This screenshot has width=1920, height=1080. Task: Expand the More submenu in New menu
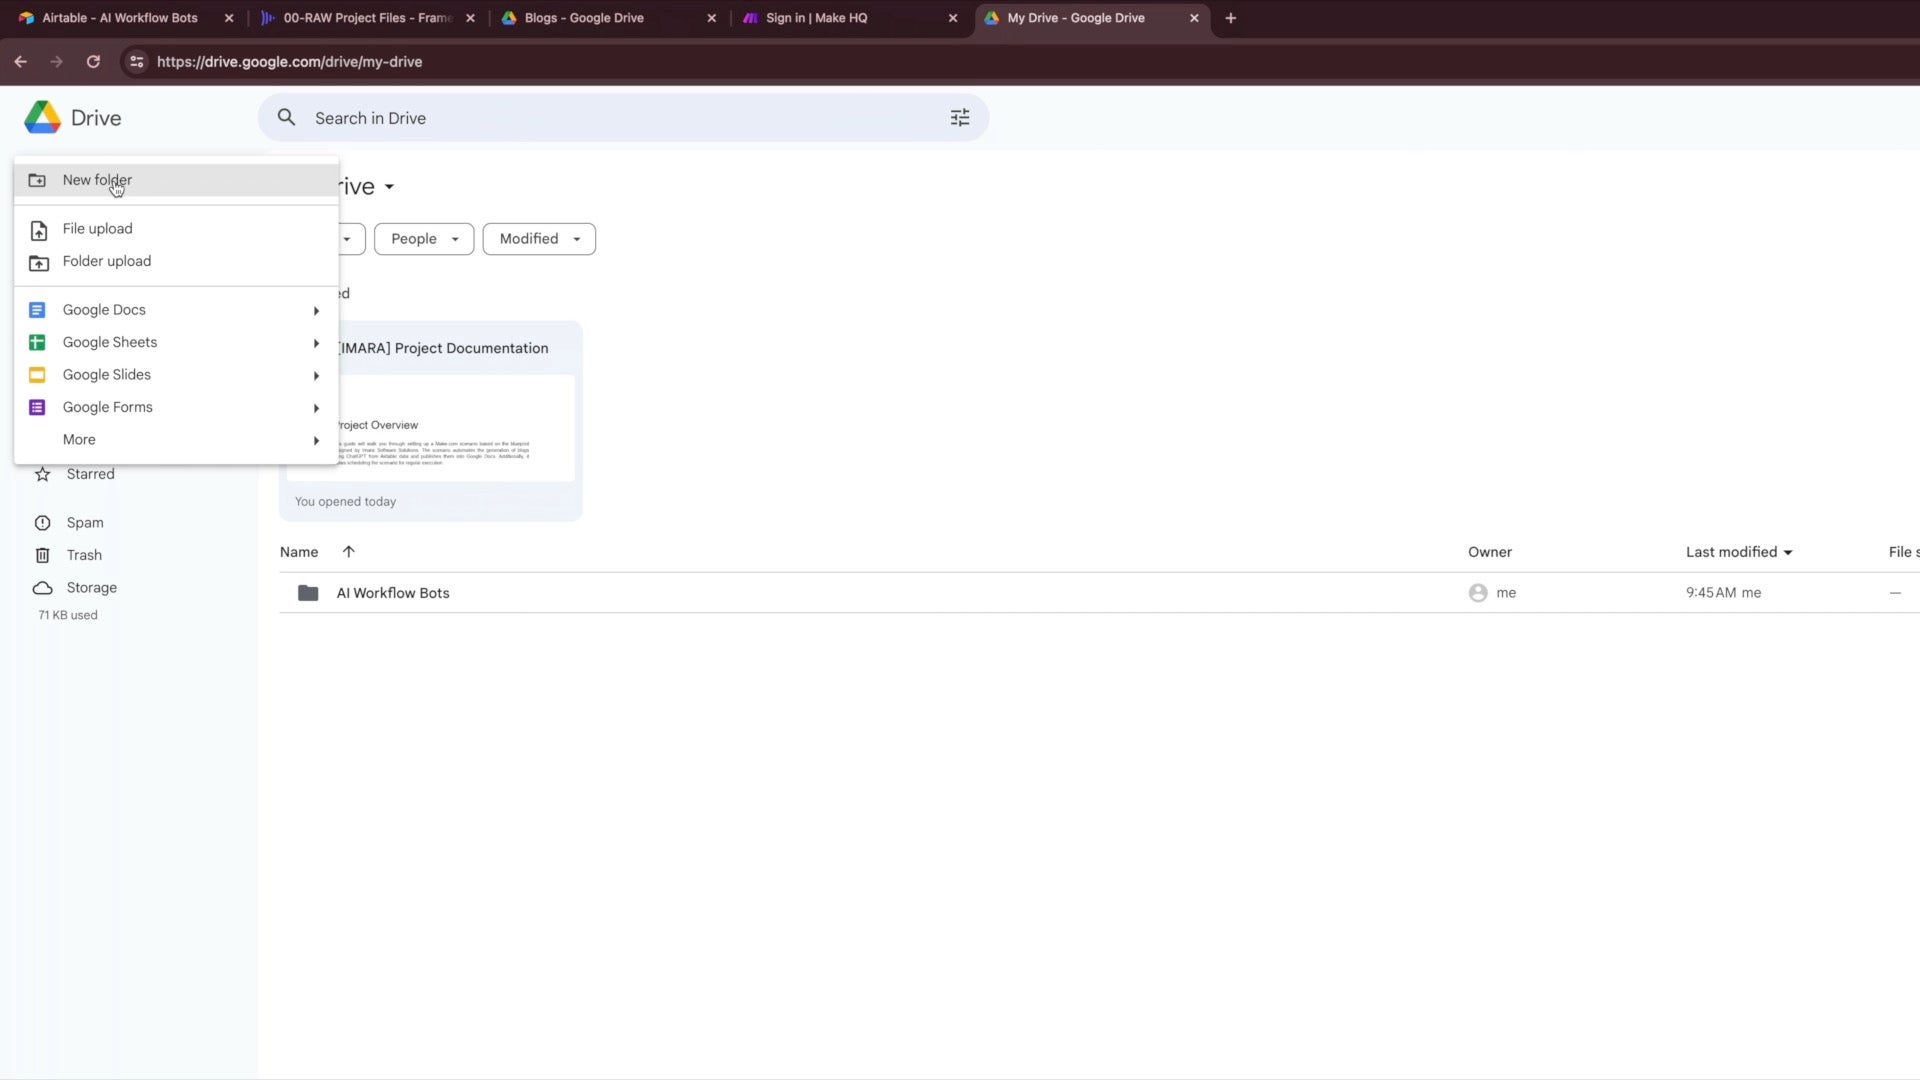click(x=79, y=439)
